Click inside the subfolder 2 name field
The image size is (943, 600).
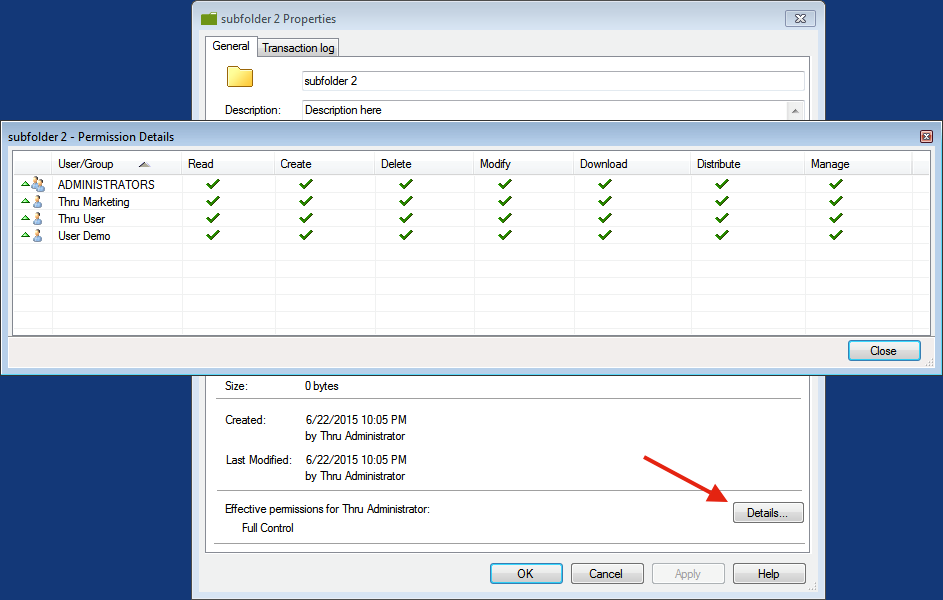click(x=500, y=80)
